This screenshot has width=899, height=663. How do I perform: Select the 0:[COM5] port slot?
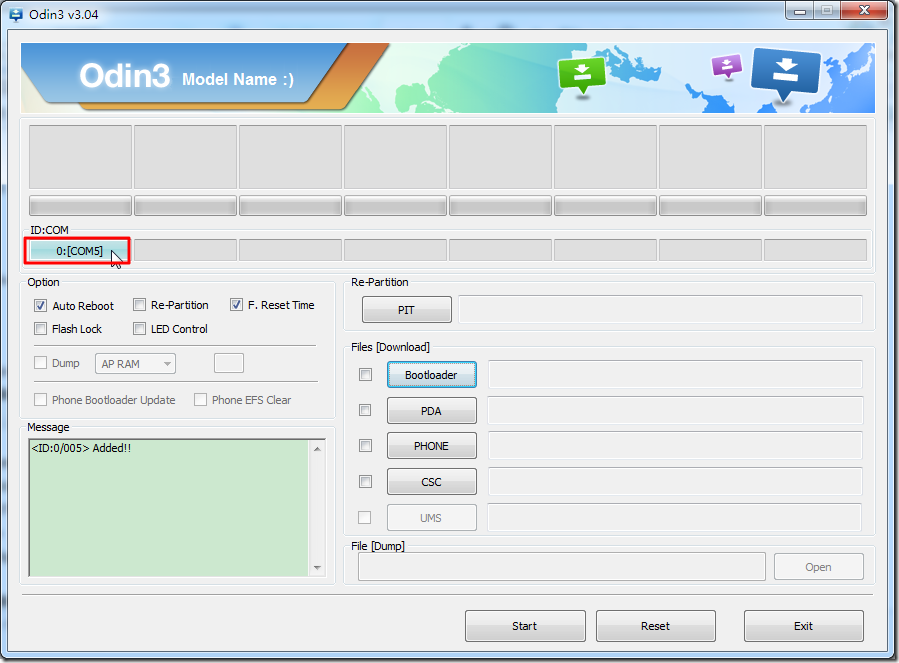point(79,251)
